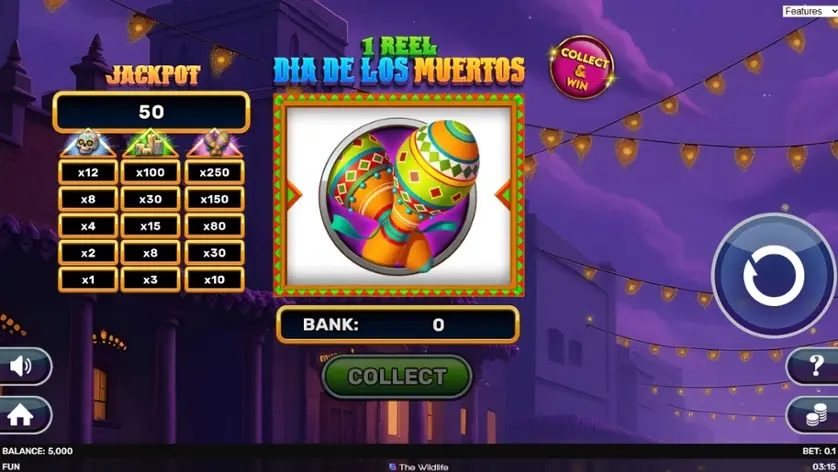Click the x10 maracas multiplier cell
838x472 pixels.
click(x=214, y=280)
